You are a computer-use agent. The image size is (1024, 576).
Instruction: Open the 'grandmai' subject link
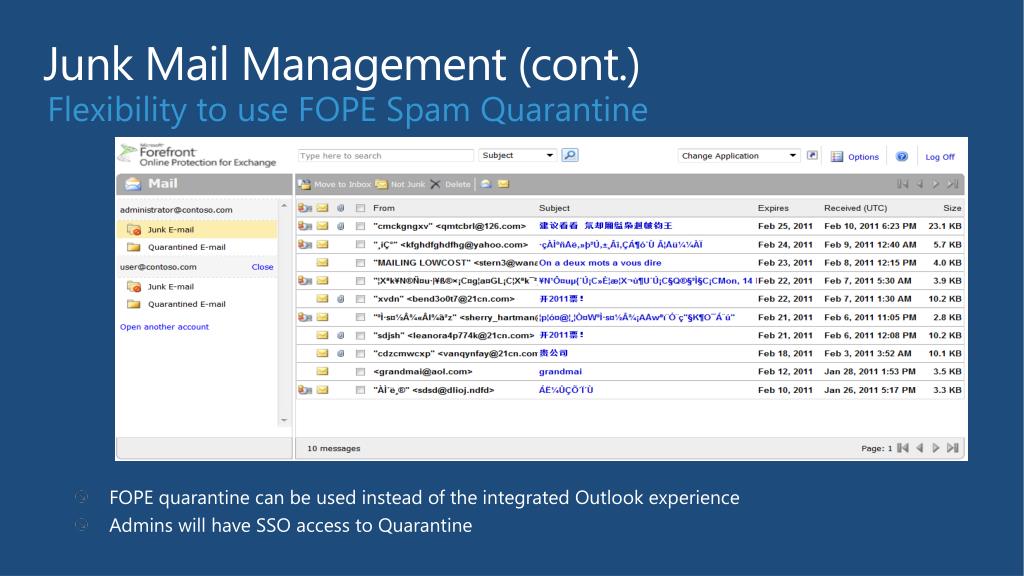point(560,372)
